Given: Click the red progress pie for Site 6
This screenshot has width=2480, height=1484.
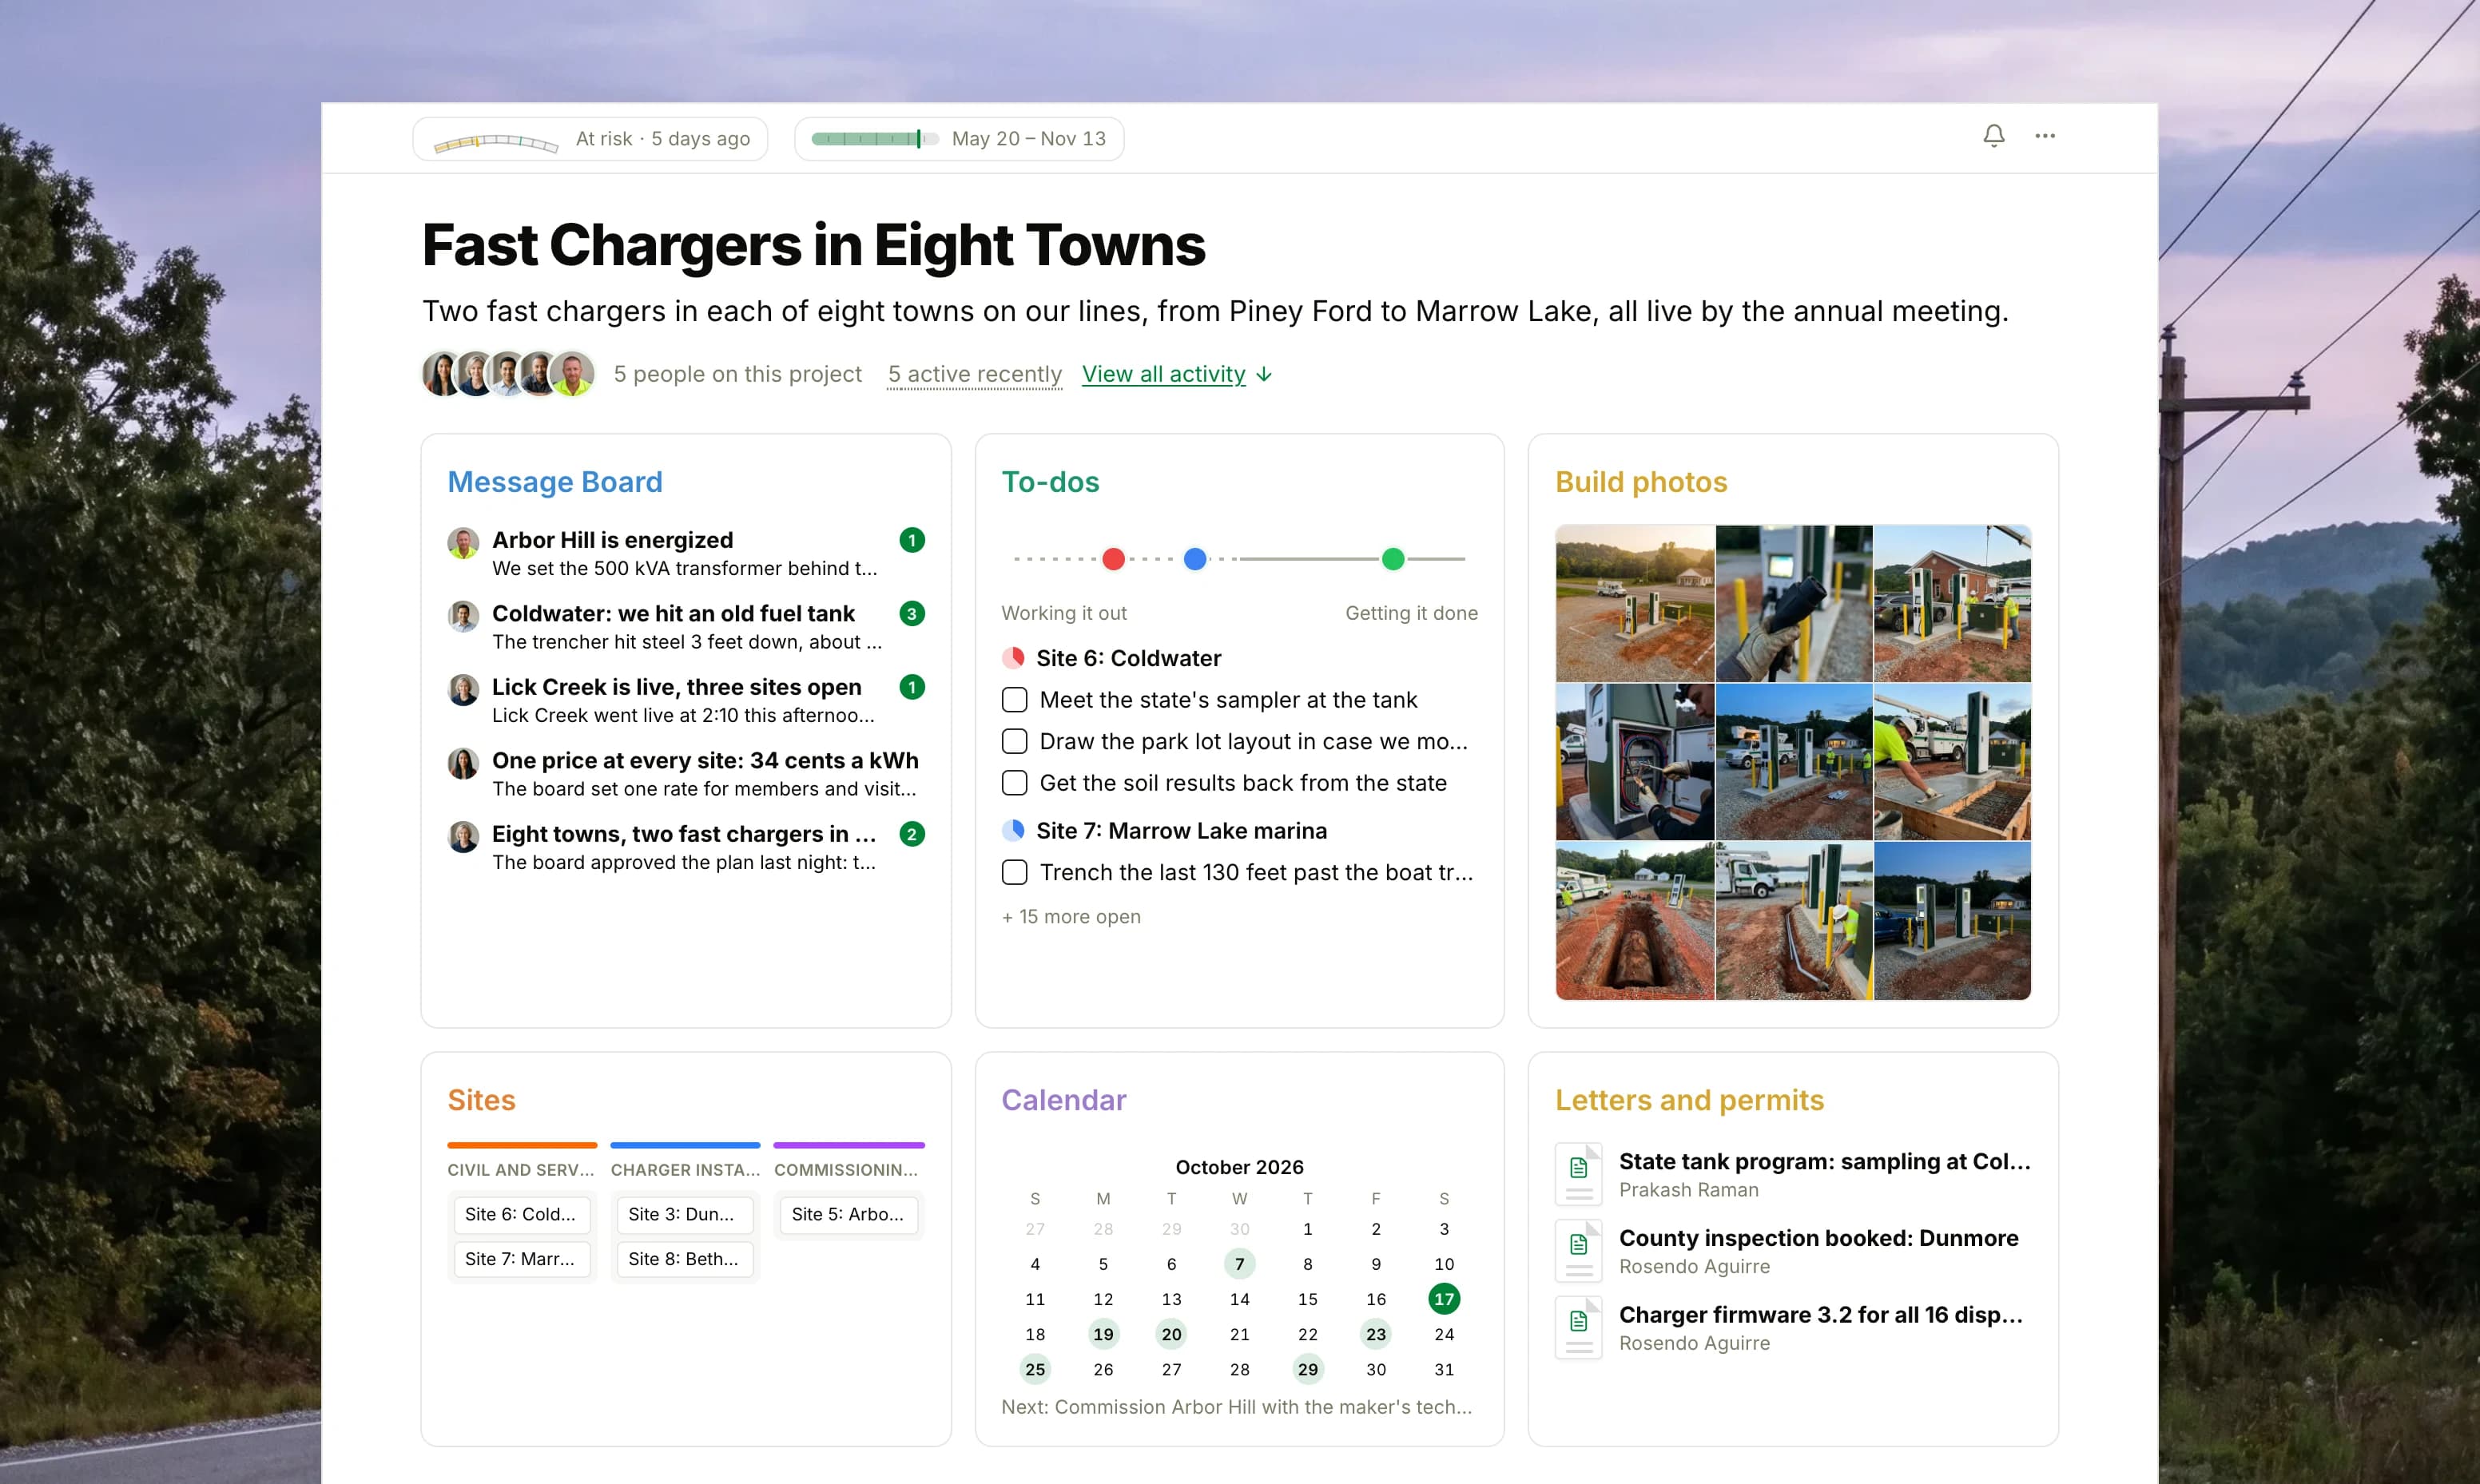Looking at the screenshot, I should (x=1013, y=658).
